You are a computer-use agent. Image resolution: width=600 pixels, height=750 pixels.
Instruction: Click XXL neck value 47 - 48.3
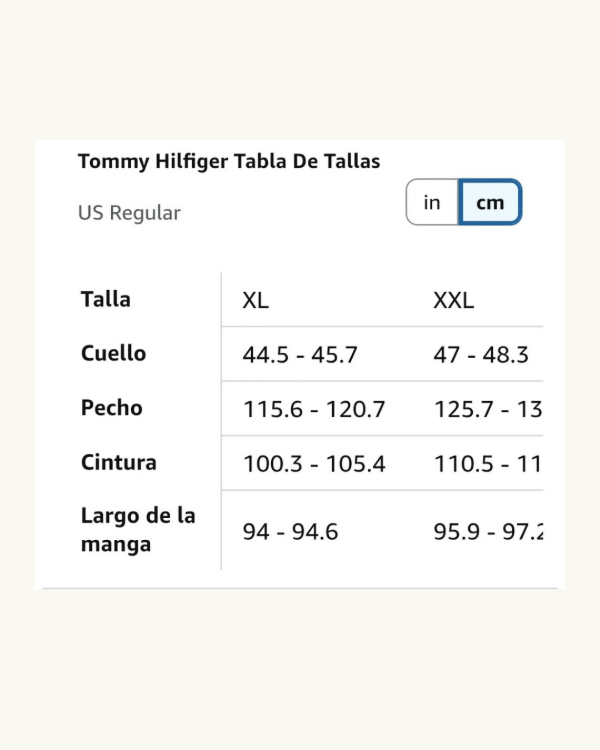click(480, 354)
